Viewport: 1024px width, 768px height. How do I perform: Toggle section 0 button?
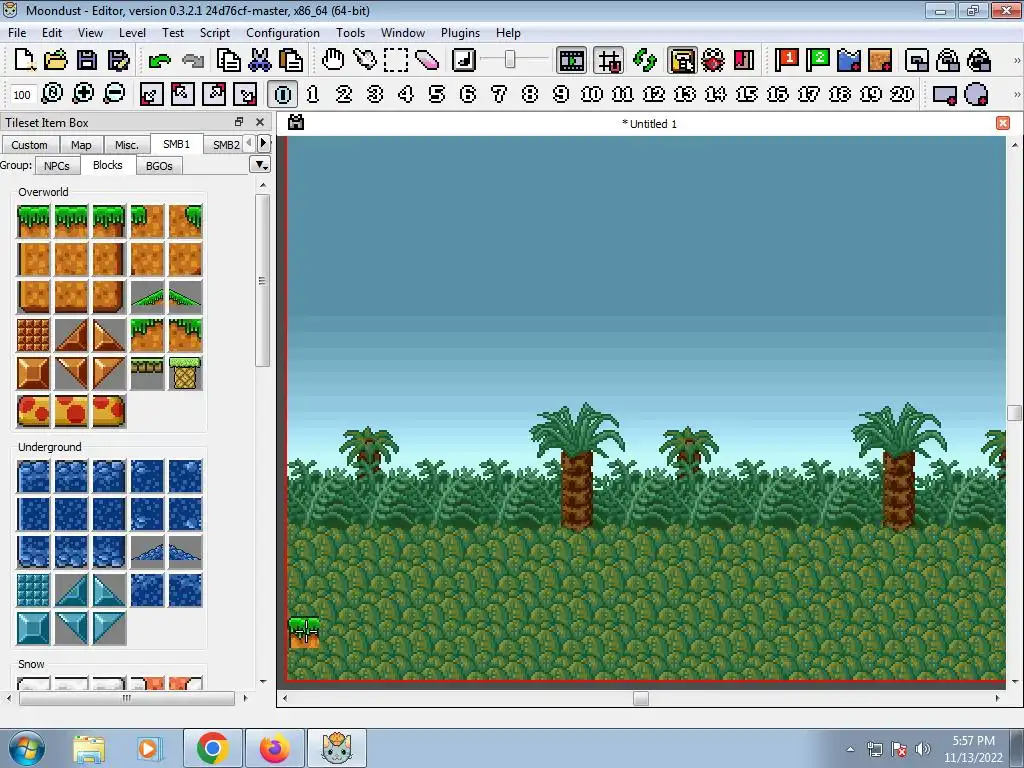click(x=283, y=94)
